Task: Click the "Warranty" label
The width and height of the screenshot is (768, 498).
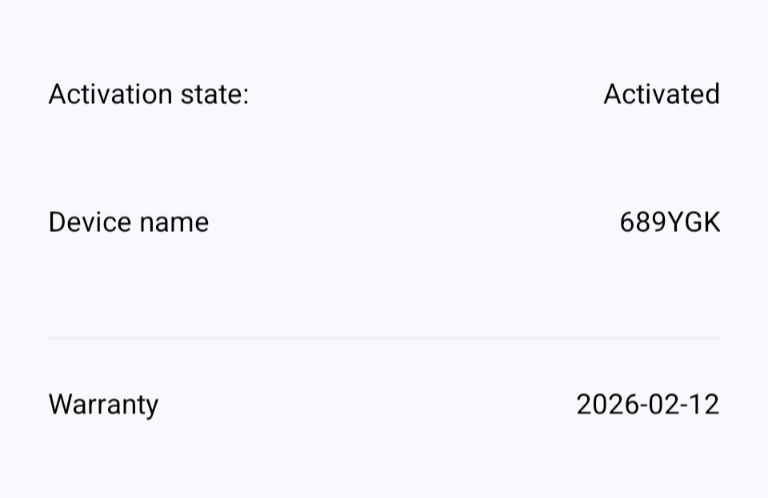Action: [x=103, y=405]
